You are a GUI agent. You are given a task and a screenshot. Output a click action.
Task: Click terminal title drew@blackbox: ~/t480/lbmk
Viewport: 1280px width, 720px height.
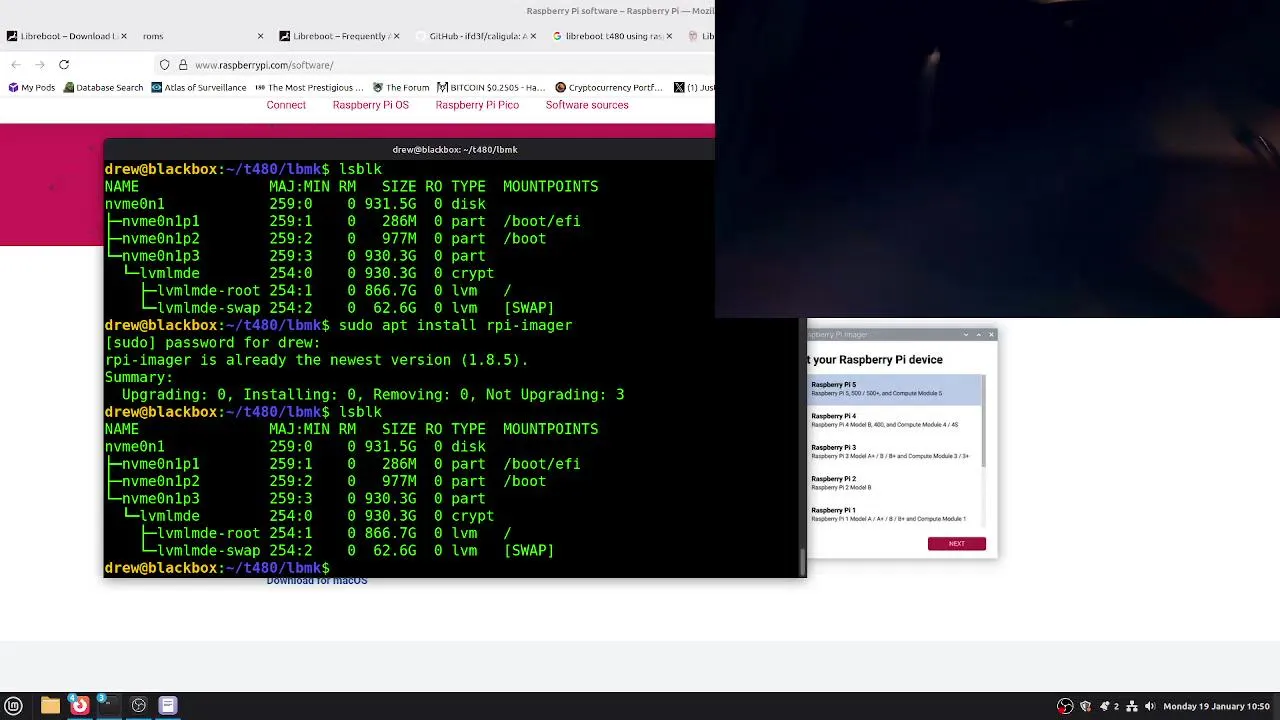pos(455,150)
